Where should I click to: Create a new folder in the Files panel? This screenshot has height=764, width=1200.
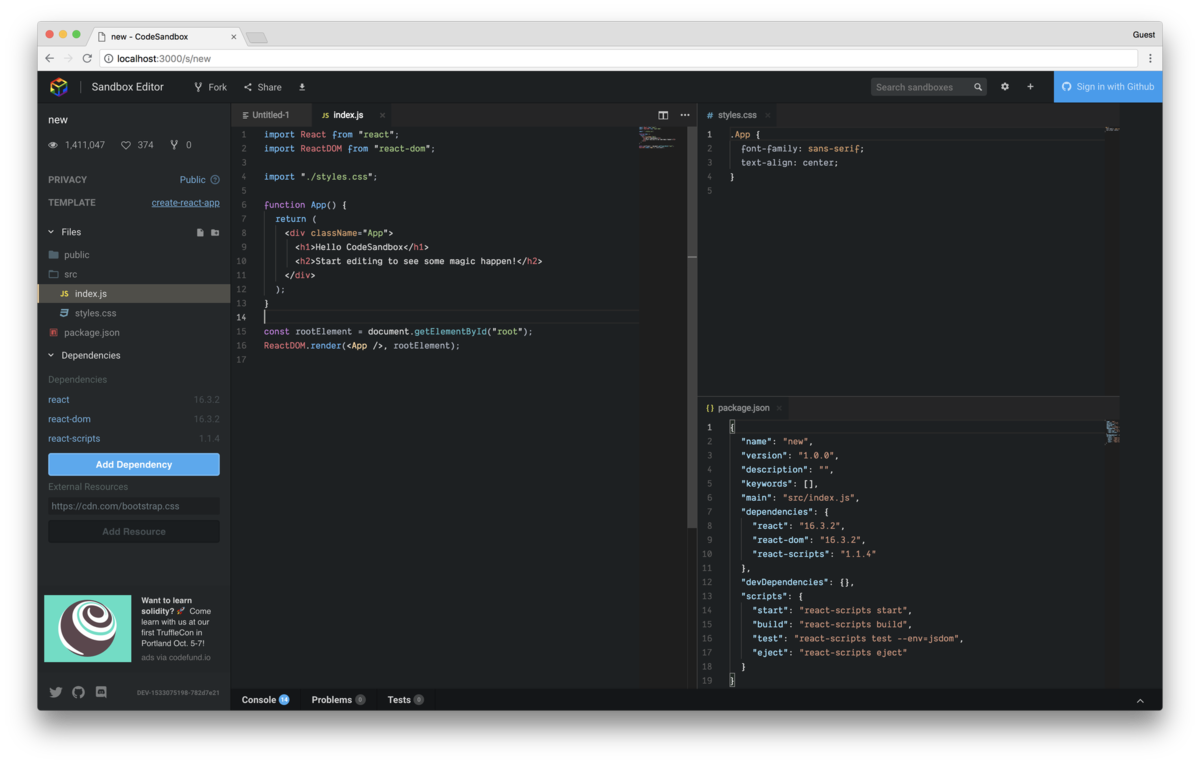214,231
